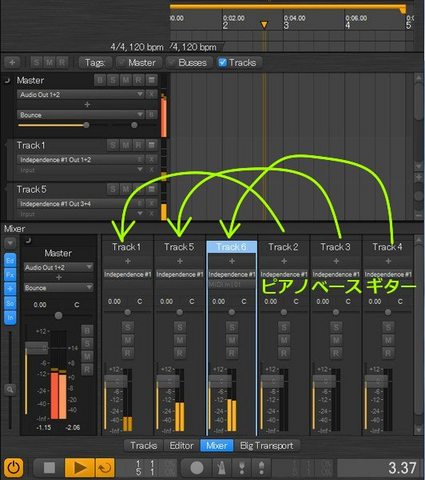Uncheck the Tracks tag checkbox
Image resolution: width=425 pixels, height=480 pixels.
coord(222,62)
